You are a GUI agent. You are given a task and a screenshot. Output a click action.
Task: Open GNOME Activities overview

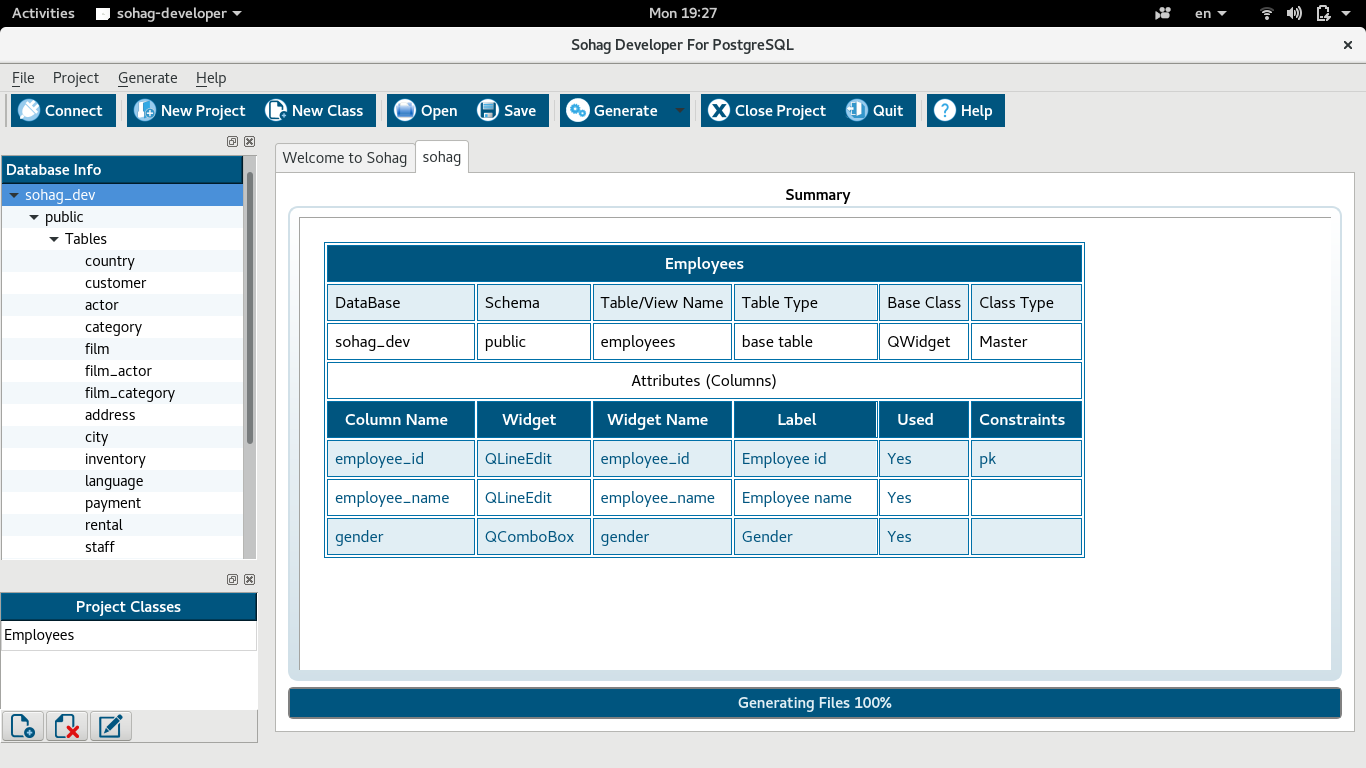[43, 13]
